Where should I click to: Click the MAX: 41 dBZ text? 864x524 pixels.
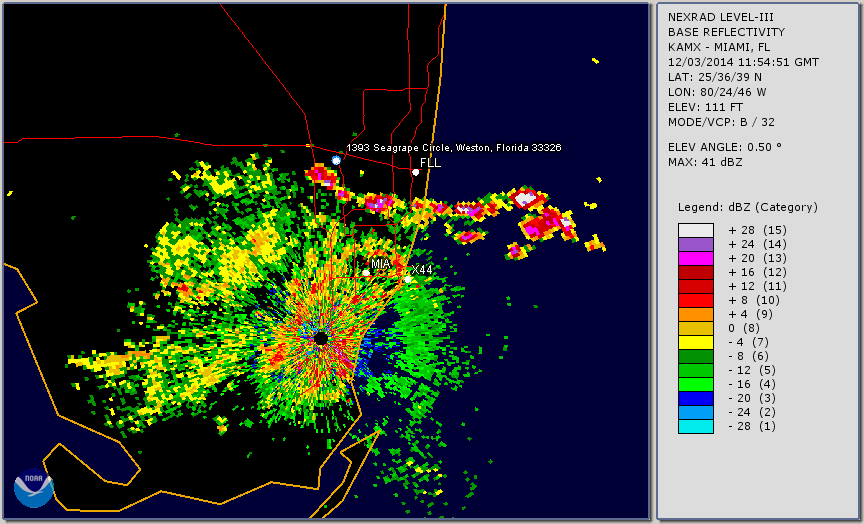point(705,162)
